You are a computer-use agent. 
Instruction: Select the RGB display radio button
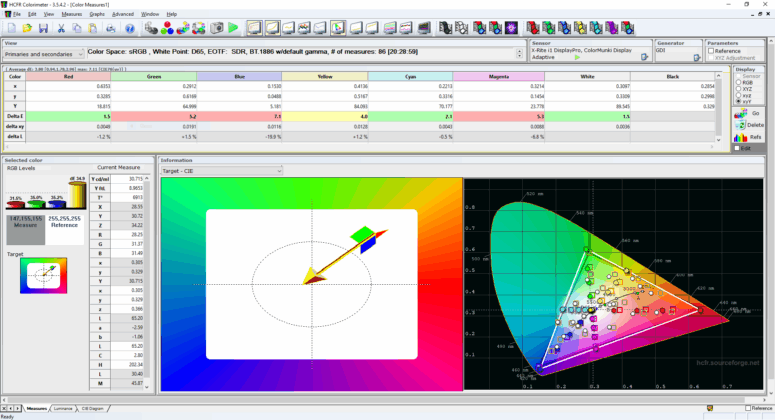(x=738, y=83)
